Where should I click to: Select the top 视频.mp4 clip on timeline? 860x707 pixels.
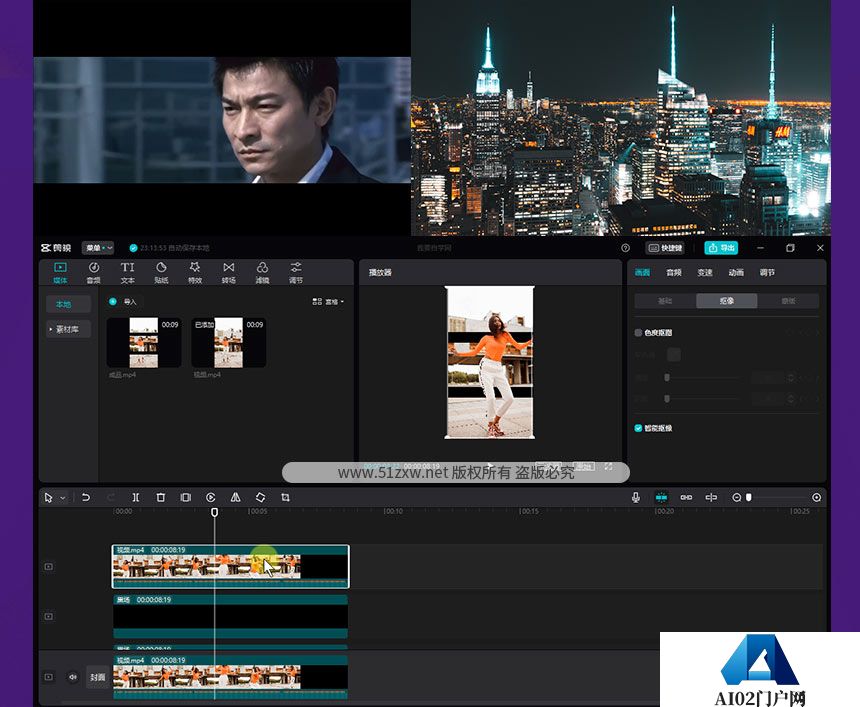(230, 566)
